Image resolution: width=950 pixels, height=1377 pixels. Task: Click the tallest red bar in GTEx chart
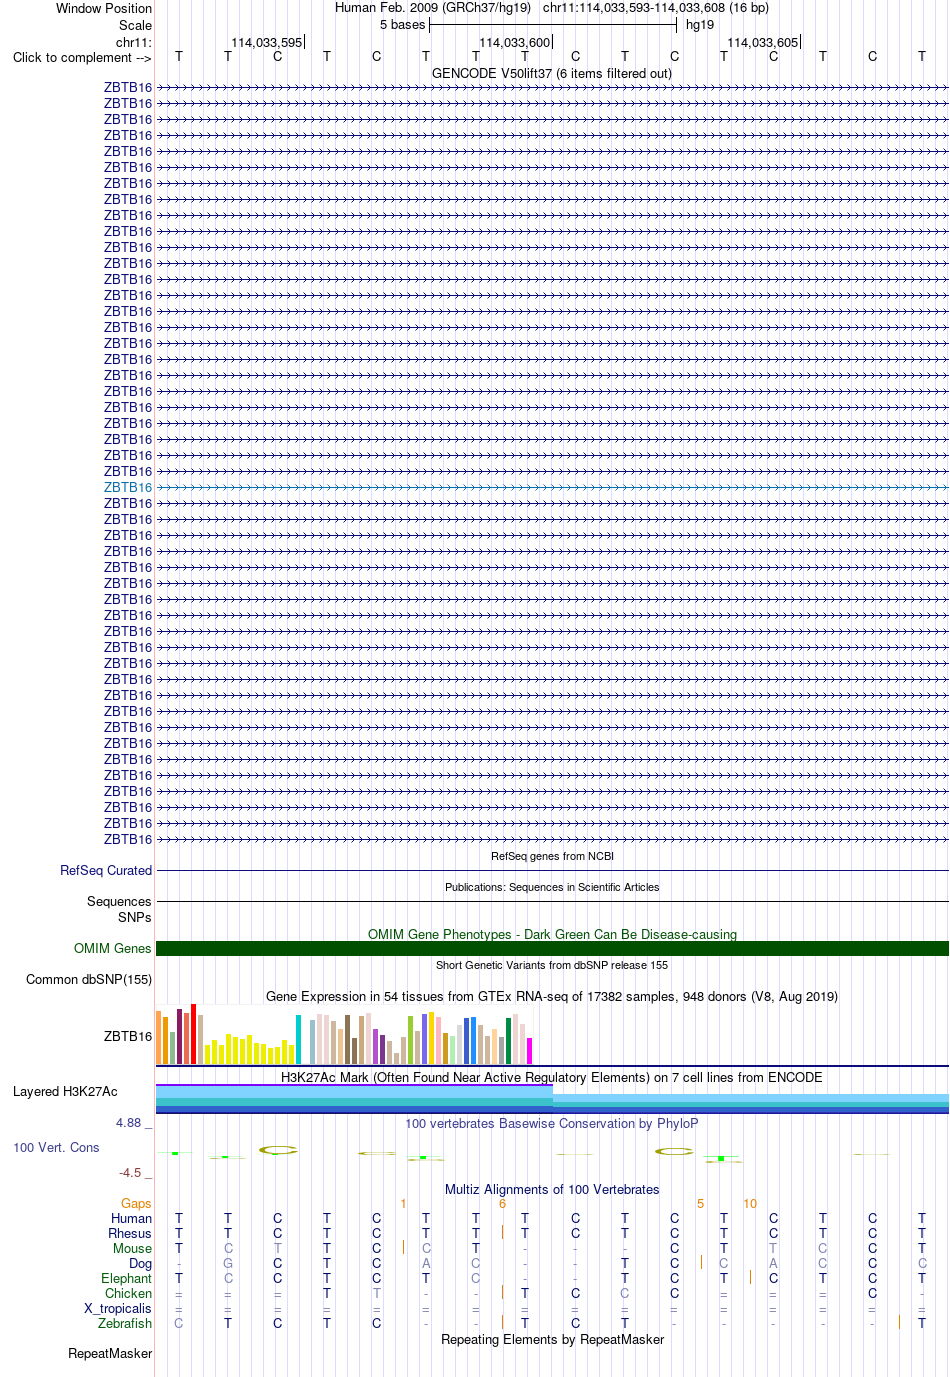[x=194, y=1034]
